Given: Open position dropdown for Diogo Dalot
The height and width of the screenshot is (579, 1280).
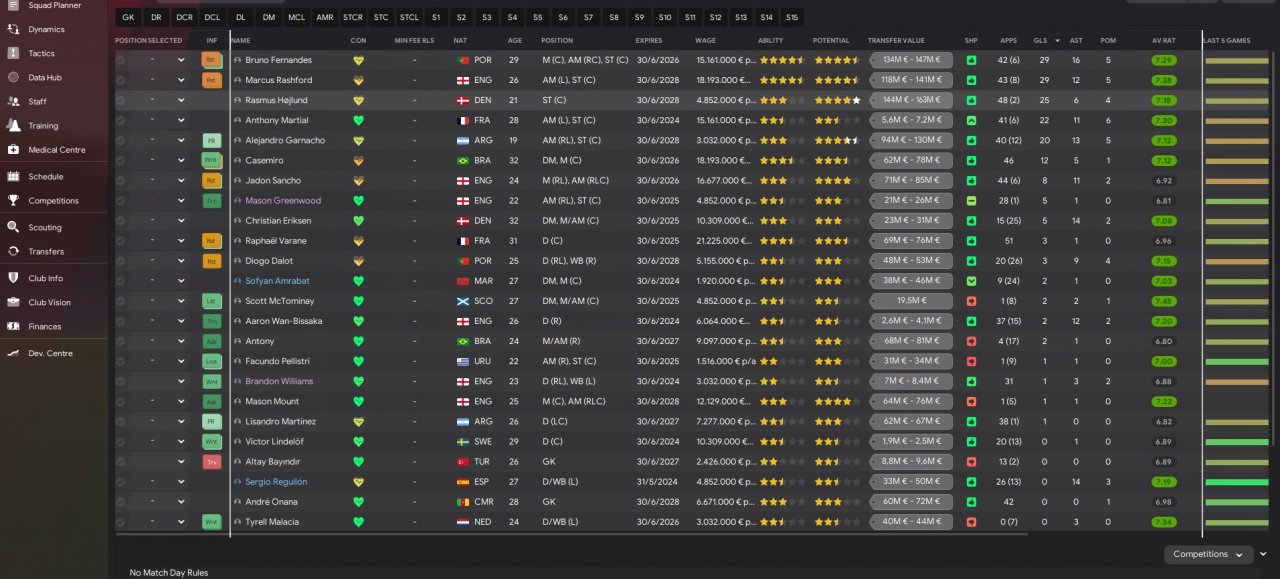Looking at the screenshot, I should point(181,260).
